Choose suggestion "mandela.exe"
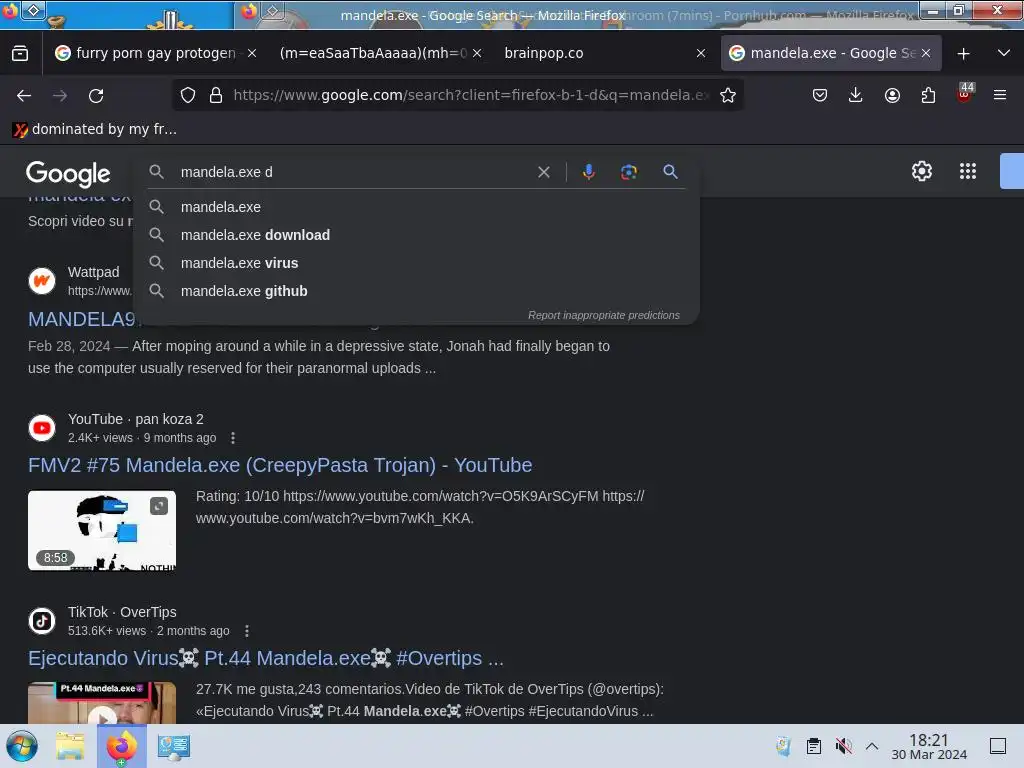This screenshot has height=768, width=1024. tap(417, 207)
